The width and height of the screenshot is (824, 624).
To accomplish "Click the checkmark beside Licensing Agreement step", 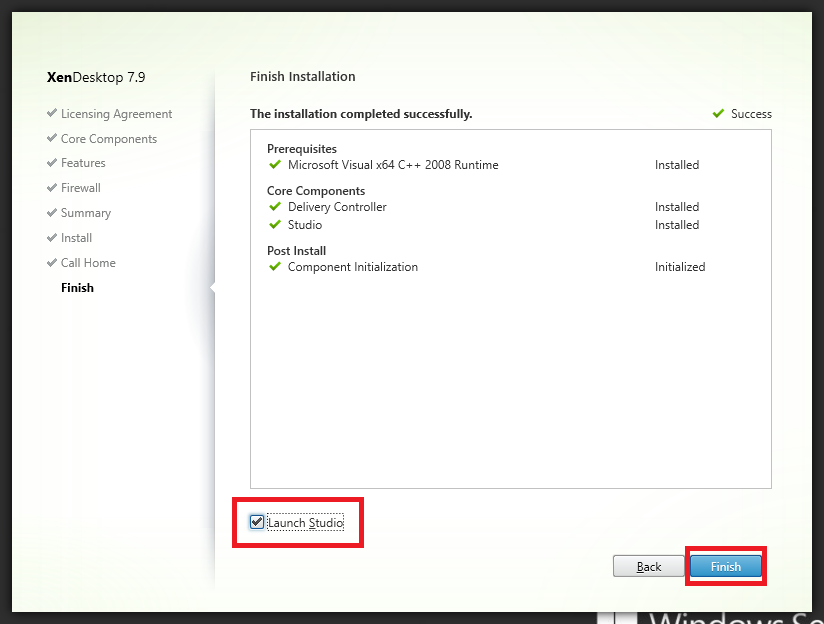I will [51, 114].
